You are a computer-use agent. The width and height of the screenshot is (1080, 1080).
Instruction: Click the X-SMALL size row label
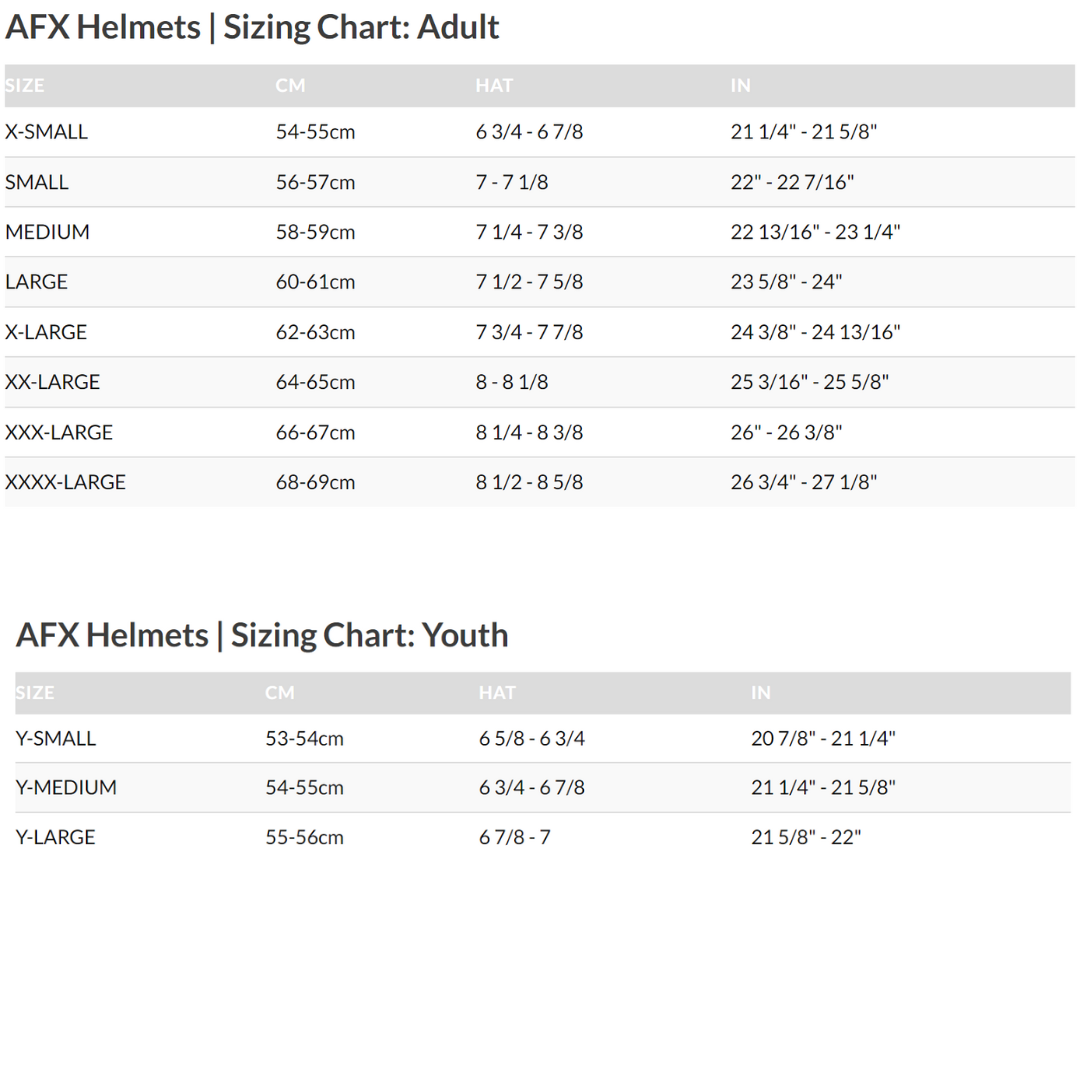(46, 132)
